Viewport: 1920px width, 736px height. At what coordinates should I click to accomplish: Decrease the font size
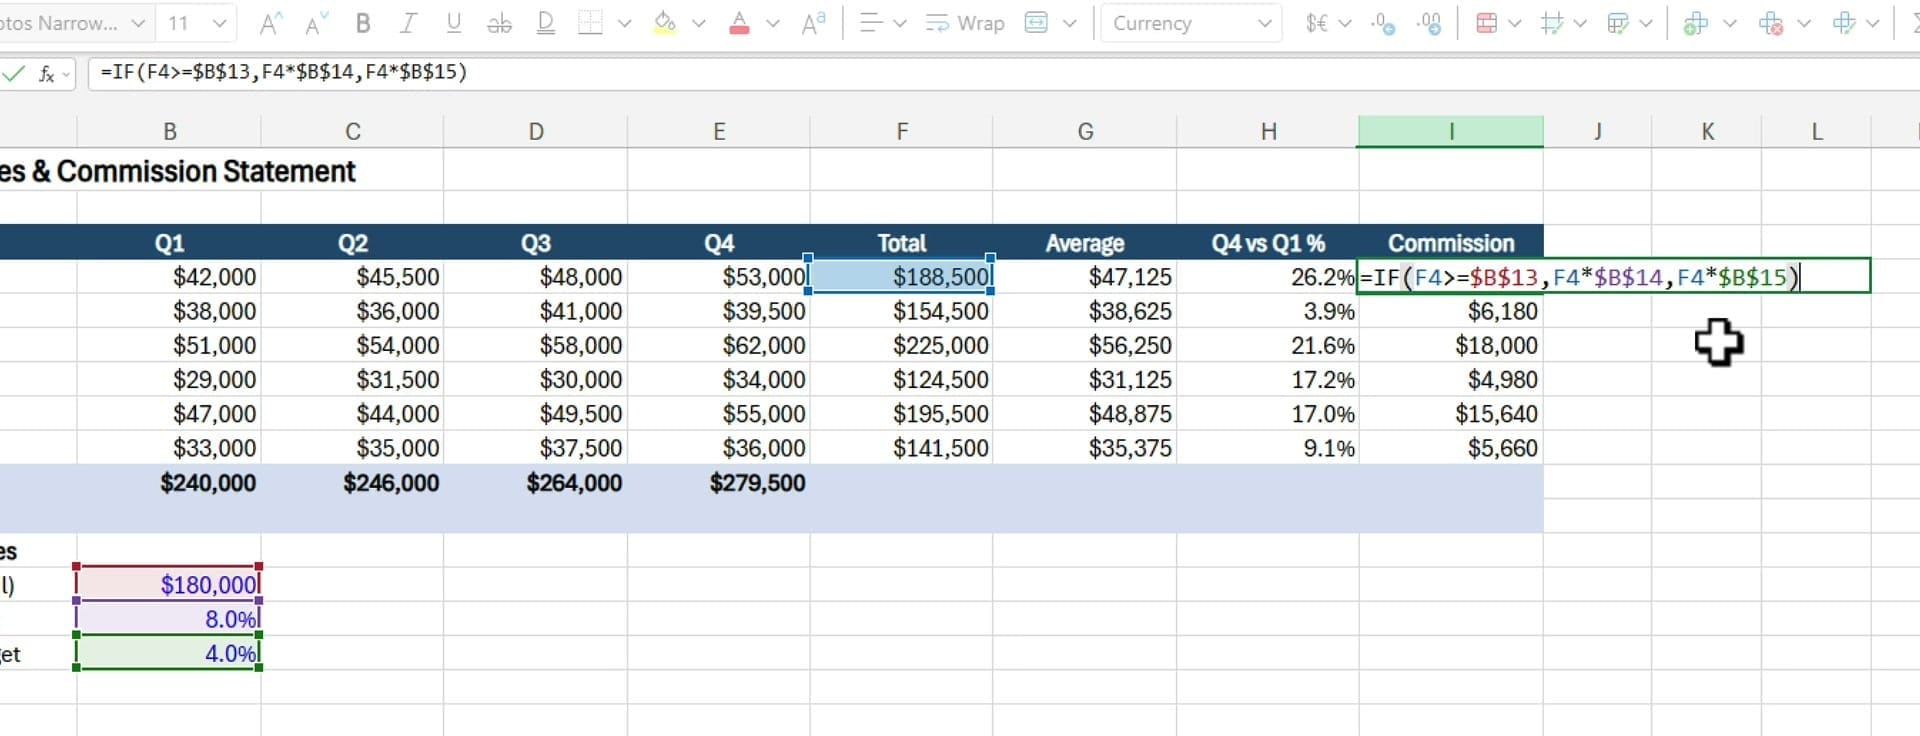(x=316, y=23)
